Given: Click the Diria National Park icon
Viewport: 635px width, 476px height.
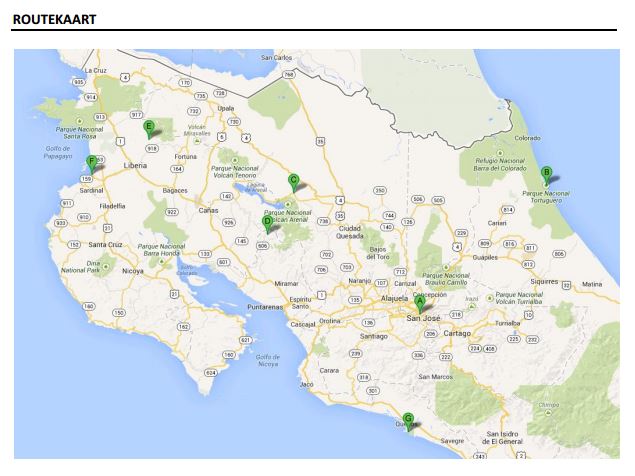Looking at the screenshot, I should point(106,266).
